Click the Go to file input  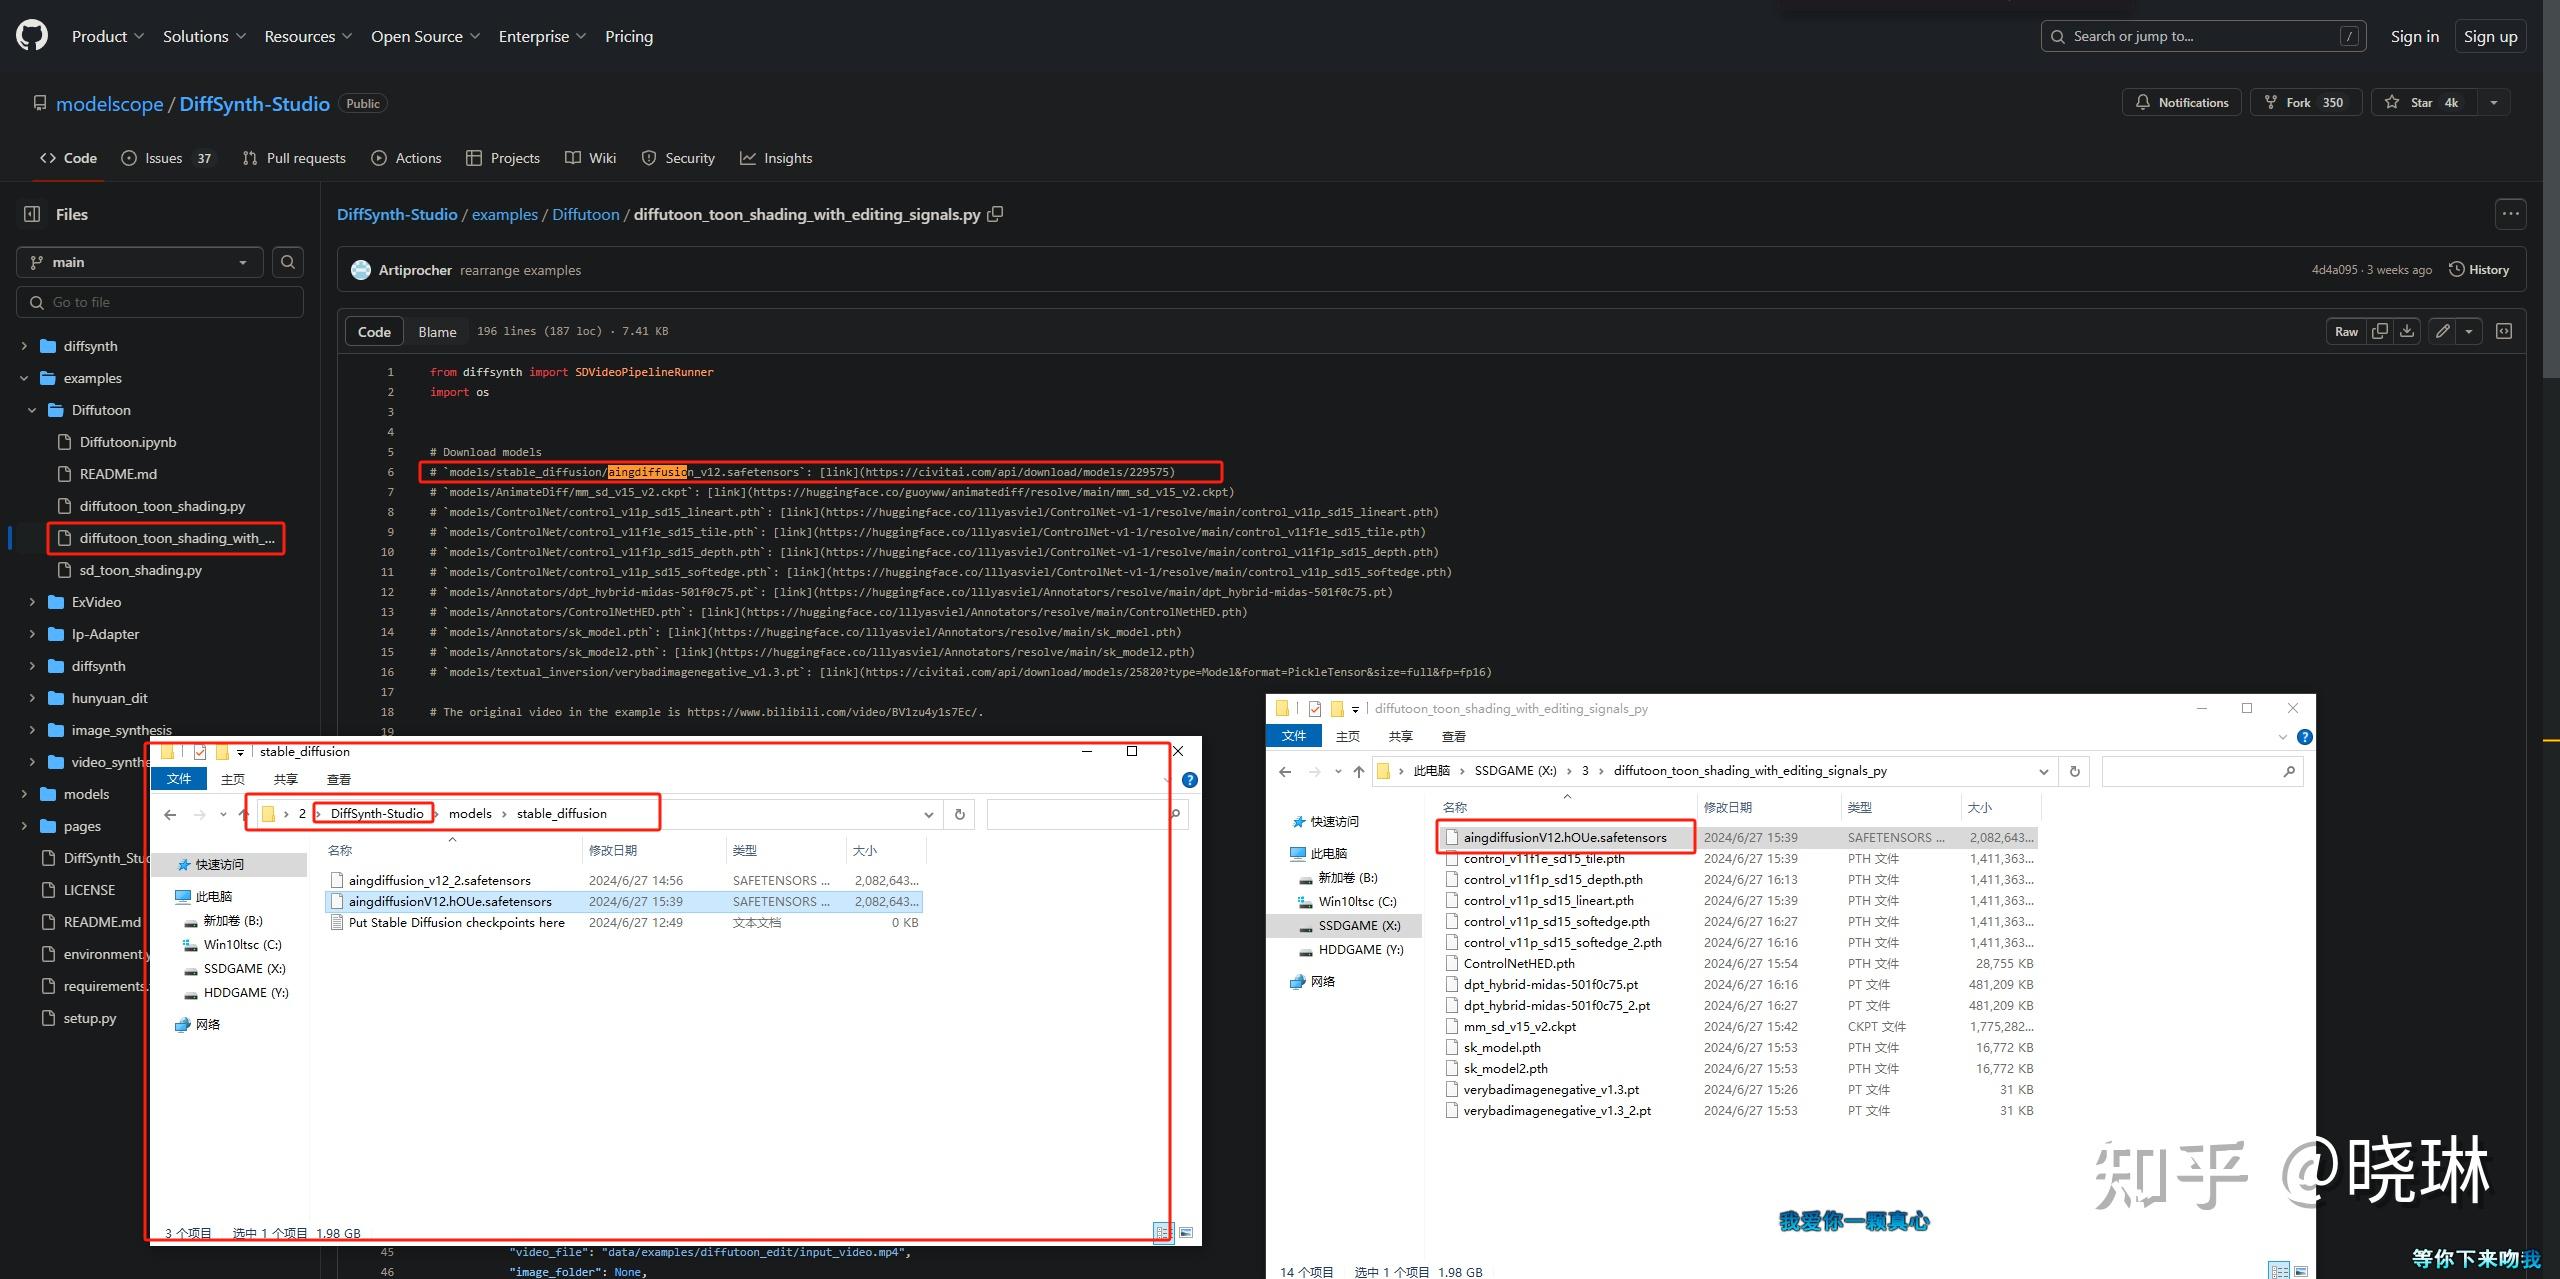click(x=160, y=302)
